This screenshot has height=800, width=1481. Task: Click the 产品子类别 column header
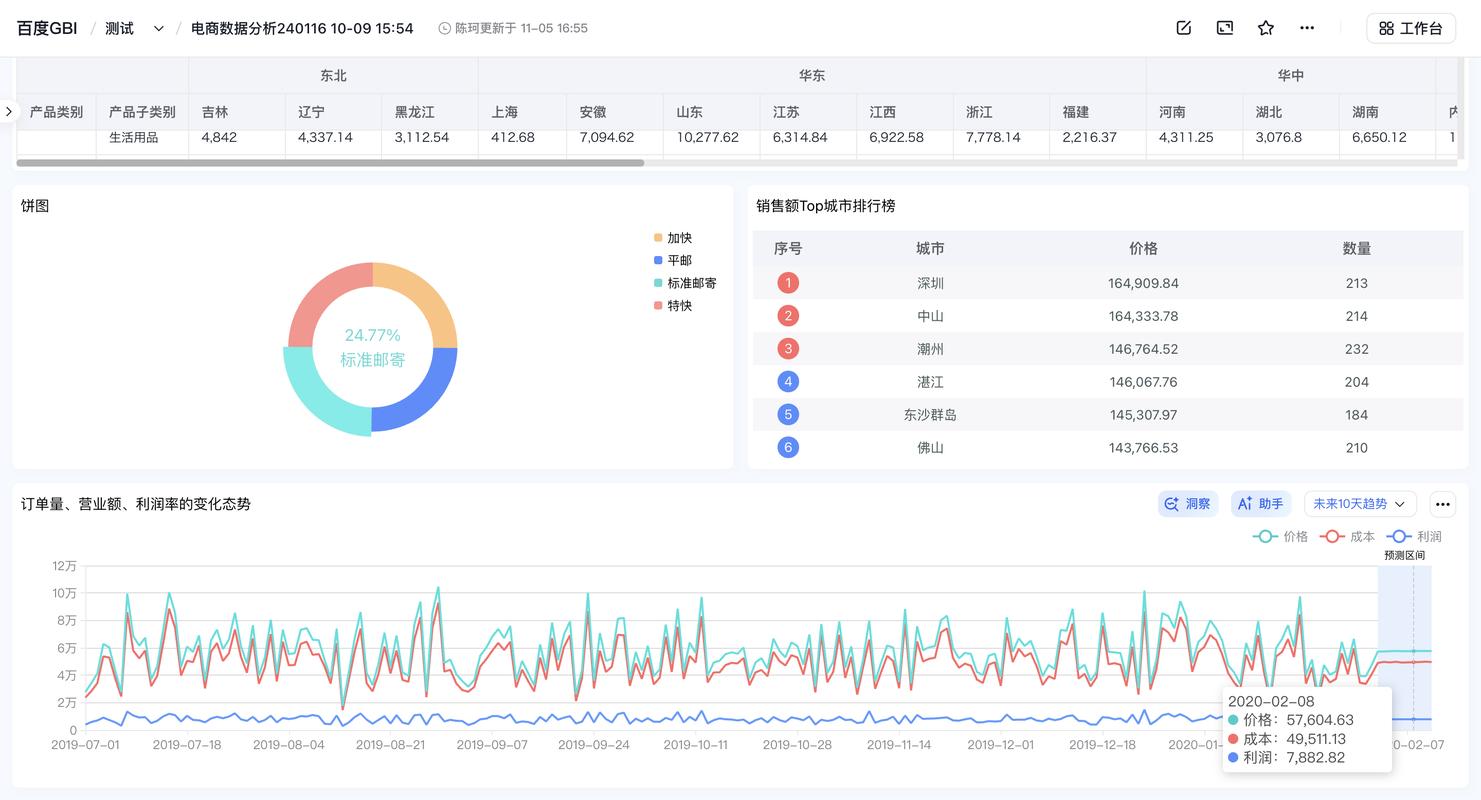pos(142,112)
